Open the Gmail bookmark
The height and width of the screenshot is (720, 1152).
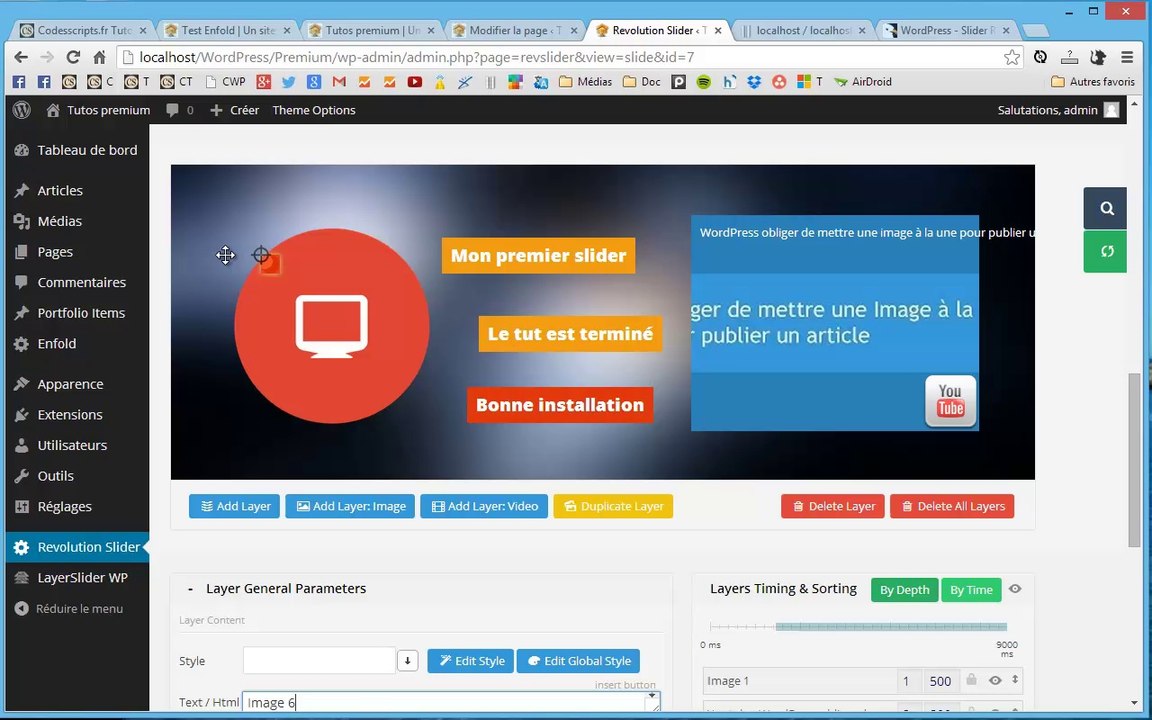[339, 82]
